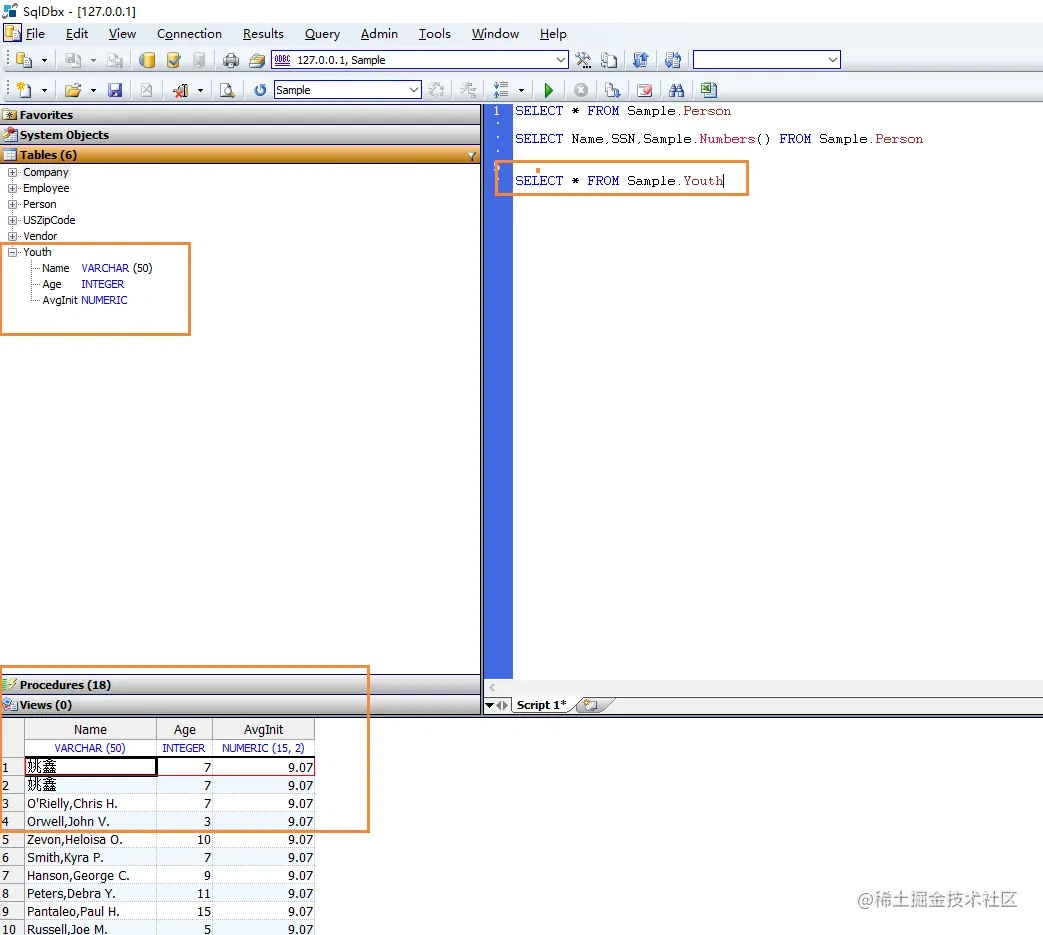The width and height of the screenshot is (1043, 935).
Task: Click the cell Pantaleo,Paul H.
Action: [x=90, y=912]
